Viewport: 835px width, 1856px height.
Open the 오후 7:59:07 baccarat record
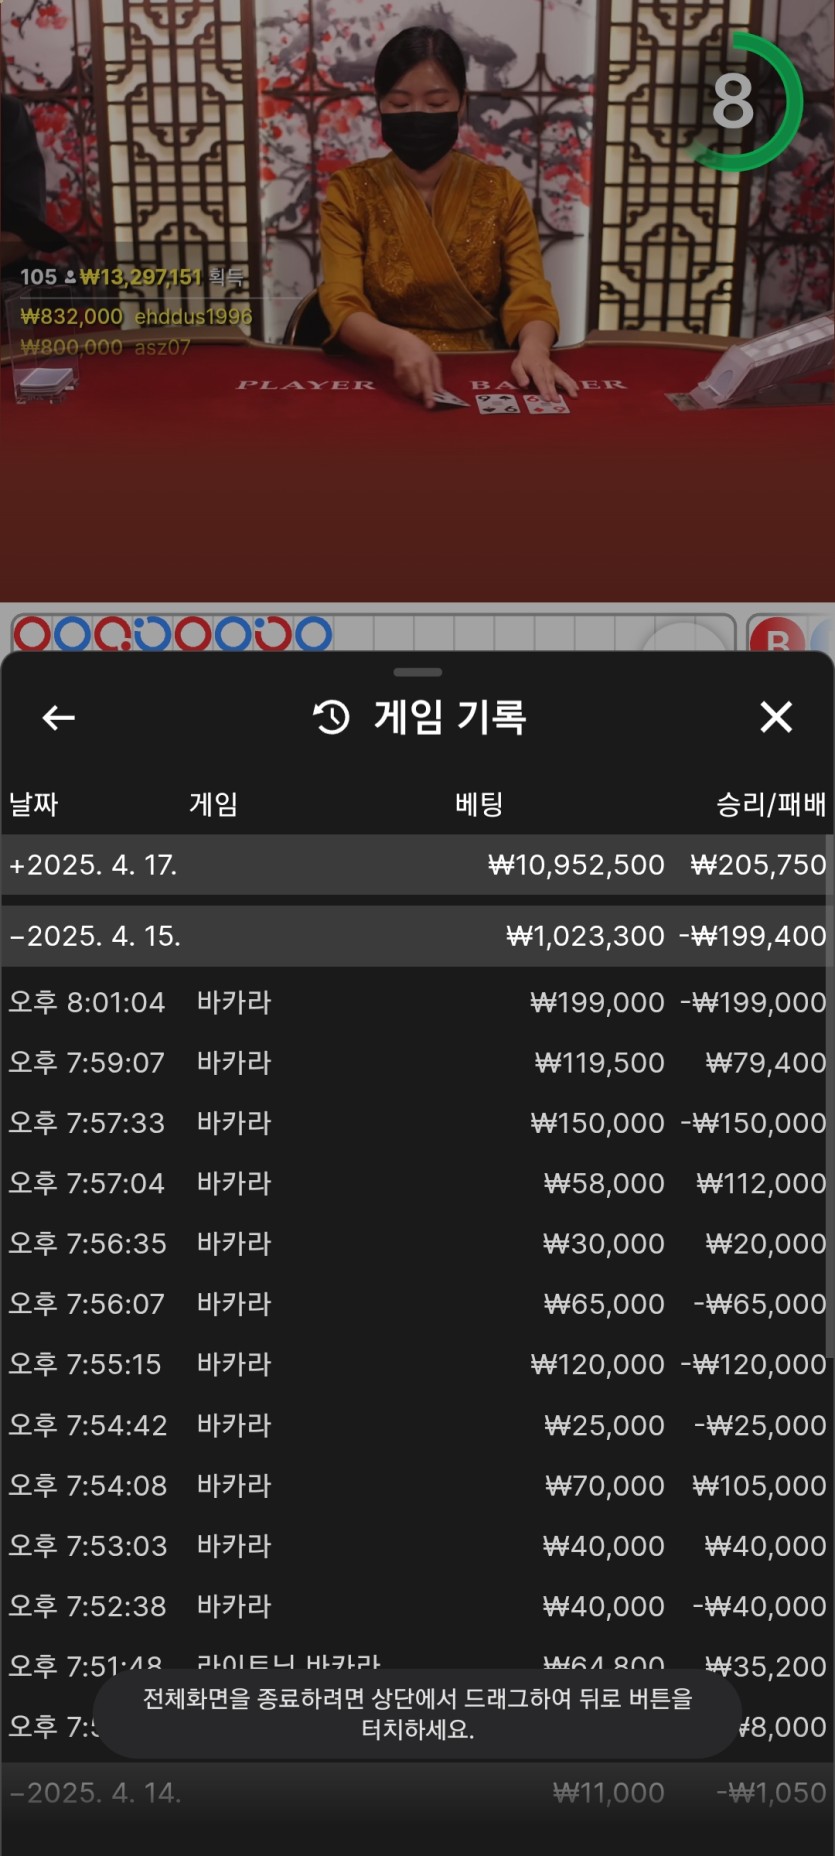click(417, 1062)
